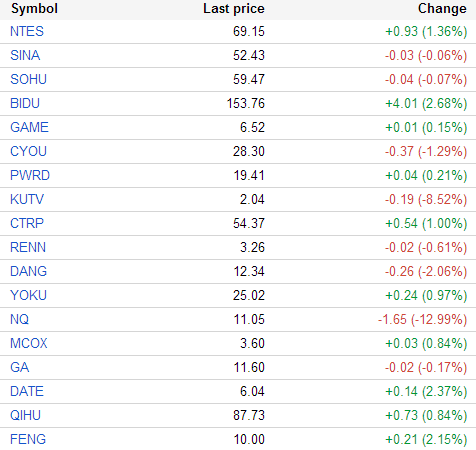Open the GAME ticker link
This screenshot has height=450, width=476.
click(x=29, y=127)
